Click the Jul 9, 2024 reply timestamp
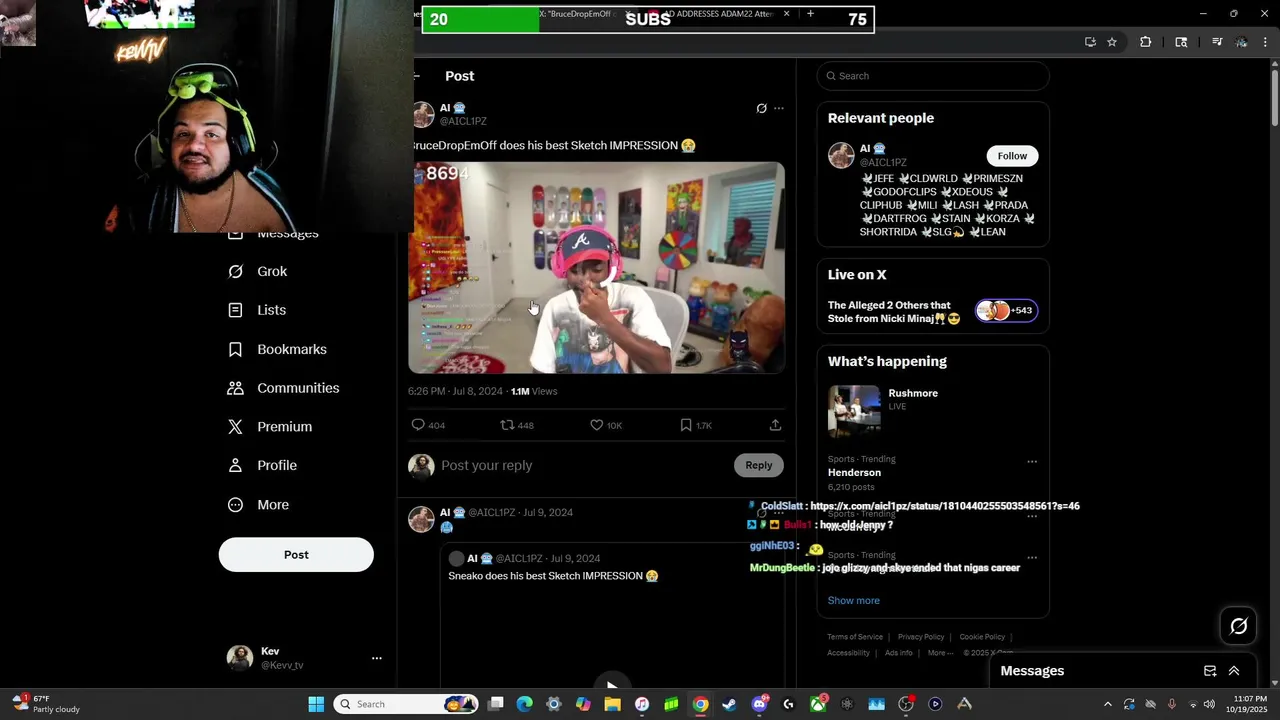1280x720 pixels. click(x=548, y=513)
